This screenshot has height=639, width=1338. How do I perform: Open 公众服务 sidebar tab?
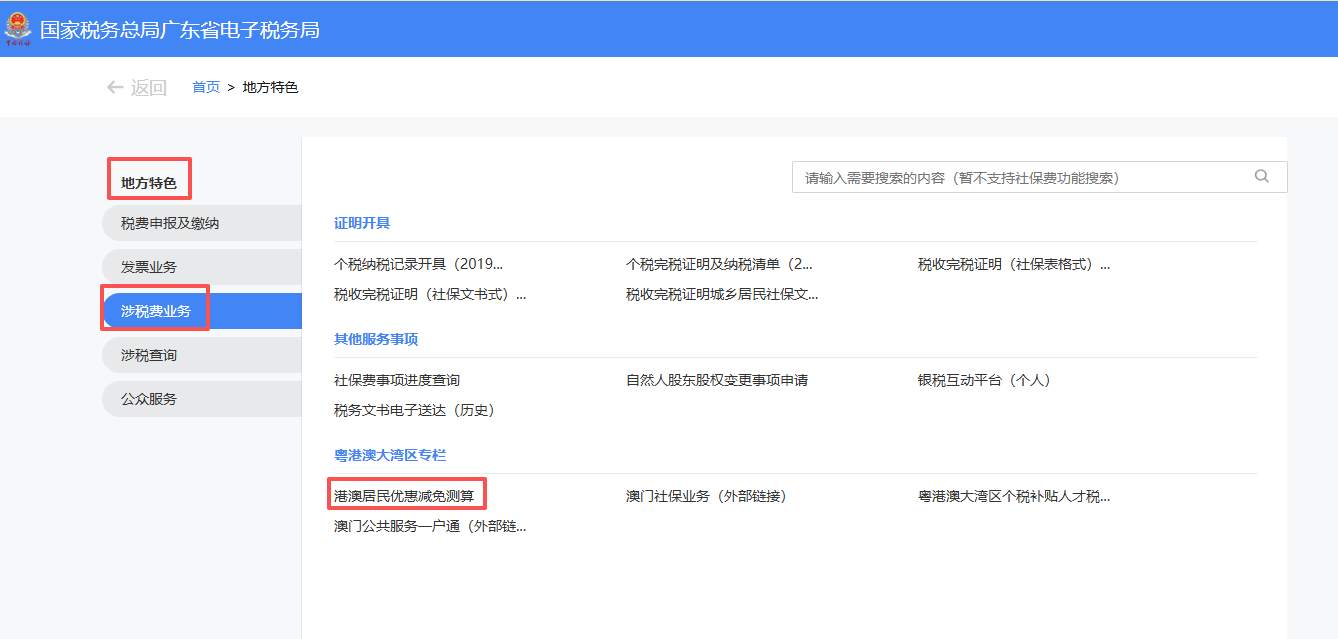(149, 399)
